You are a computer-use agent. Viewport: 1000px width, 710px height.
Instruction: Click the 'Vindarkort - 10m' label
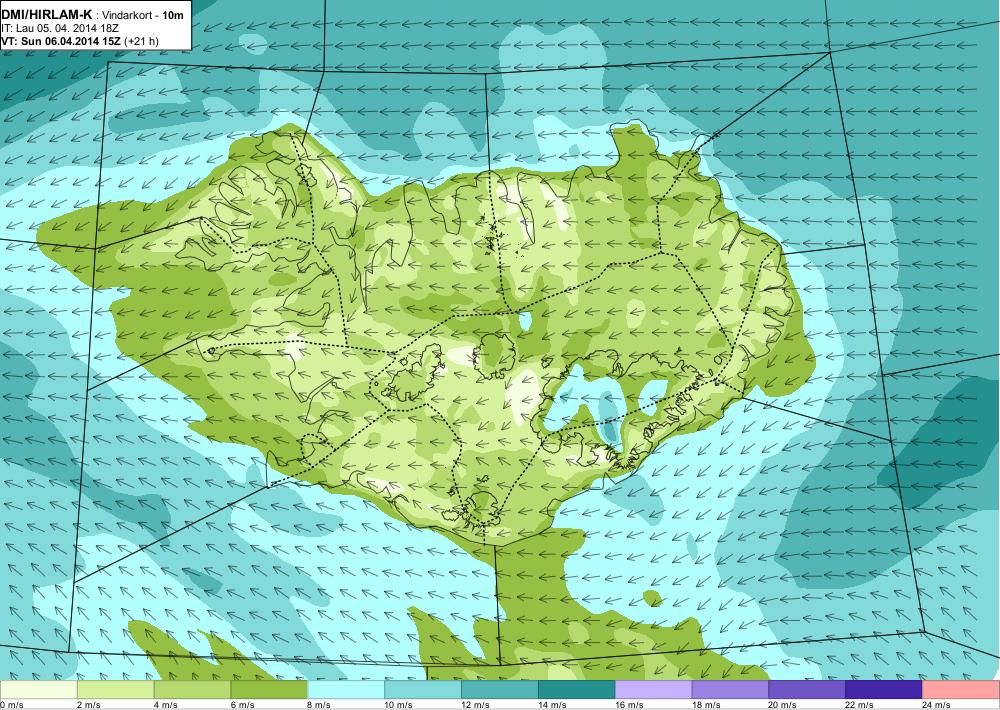pos(143,15)
